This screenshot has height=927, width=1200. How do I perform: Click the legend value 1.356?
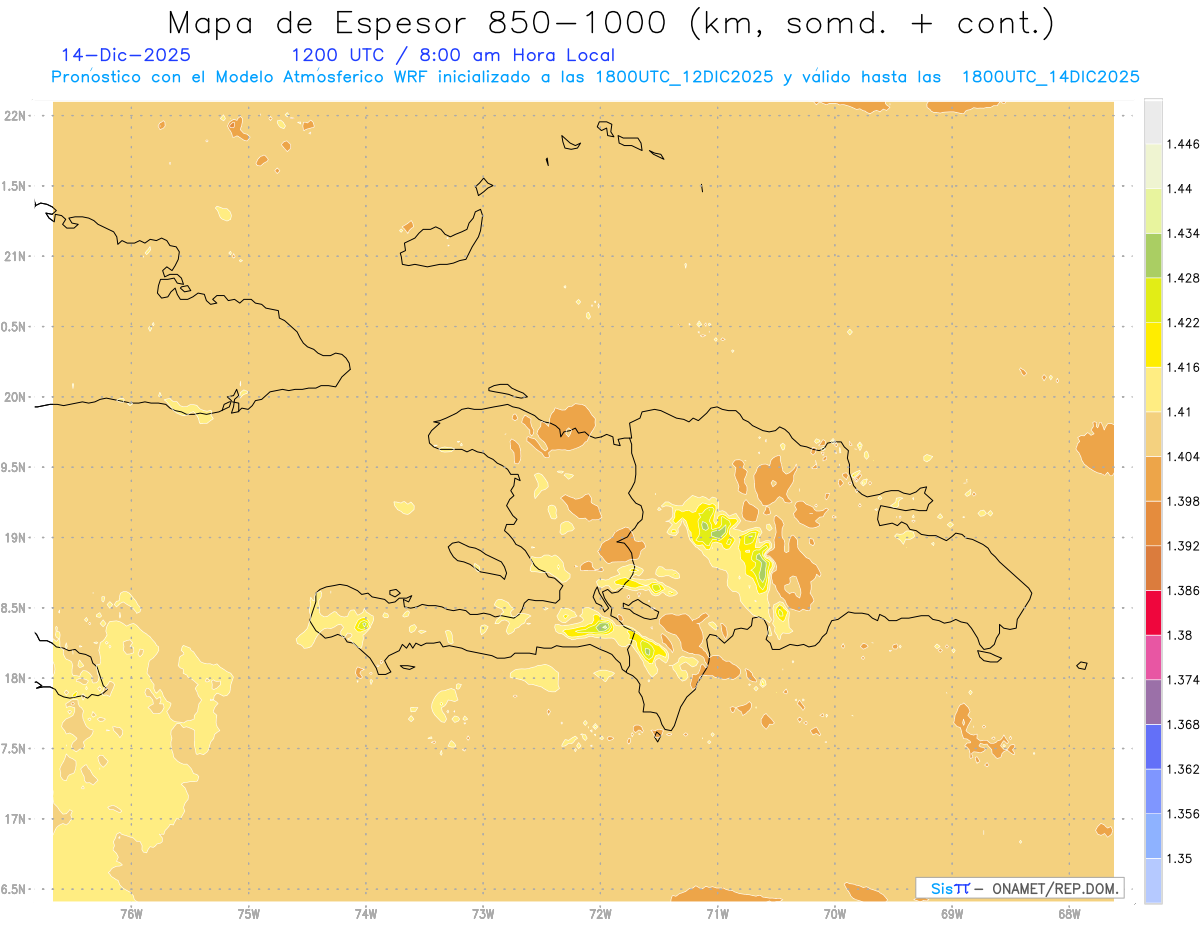coord(1182,813)
